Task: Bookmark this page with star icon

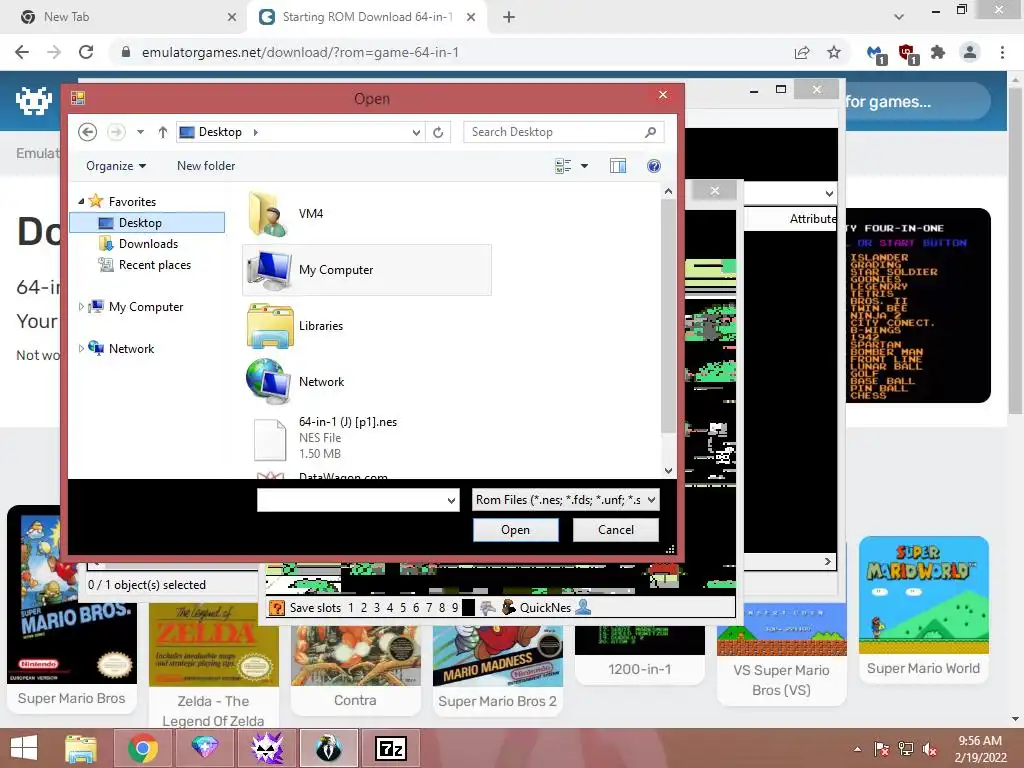Action: (x=834, y=52)
